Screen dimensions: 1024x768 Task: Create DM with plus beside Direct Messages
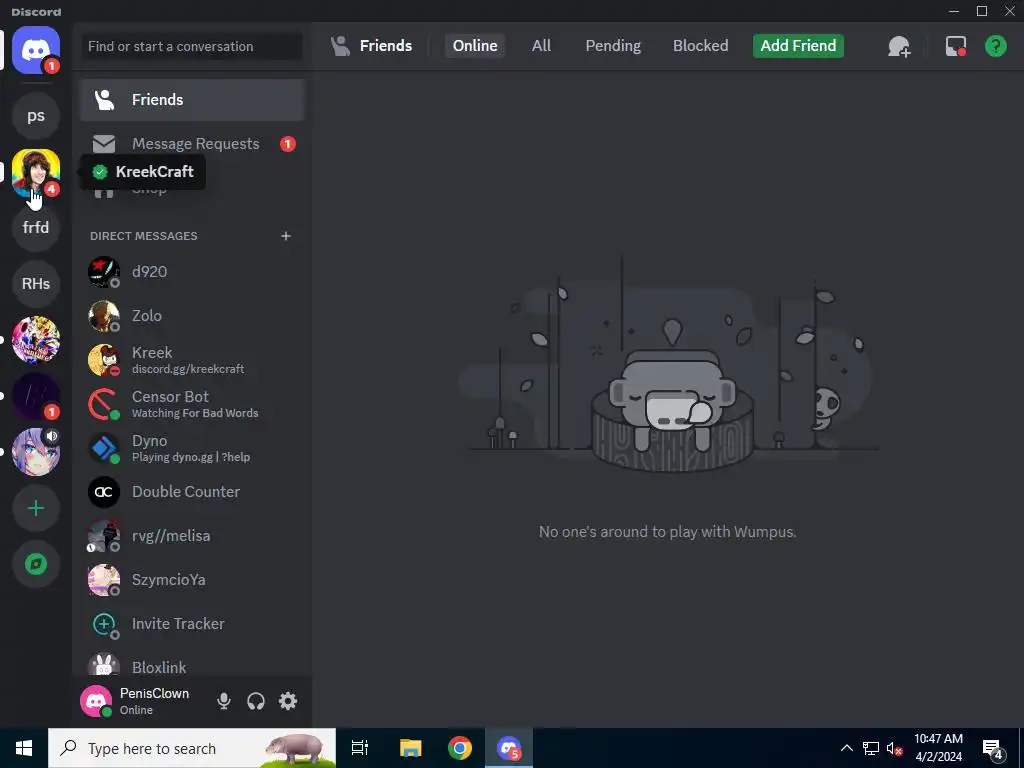[285, 236]
